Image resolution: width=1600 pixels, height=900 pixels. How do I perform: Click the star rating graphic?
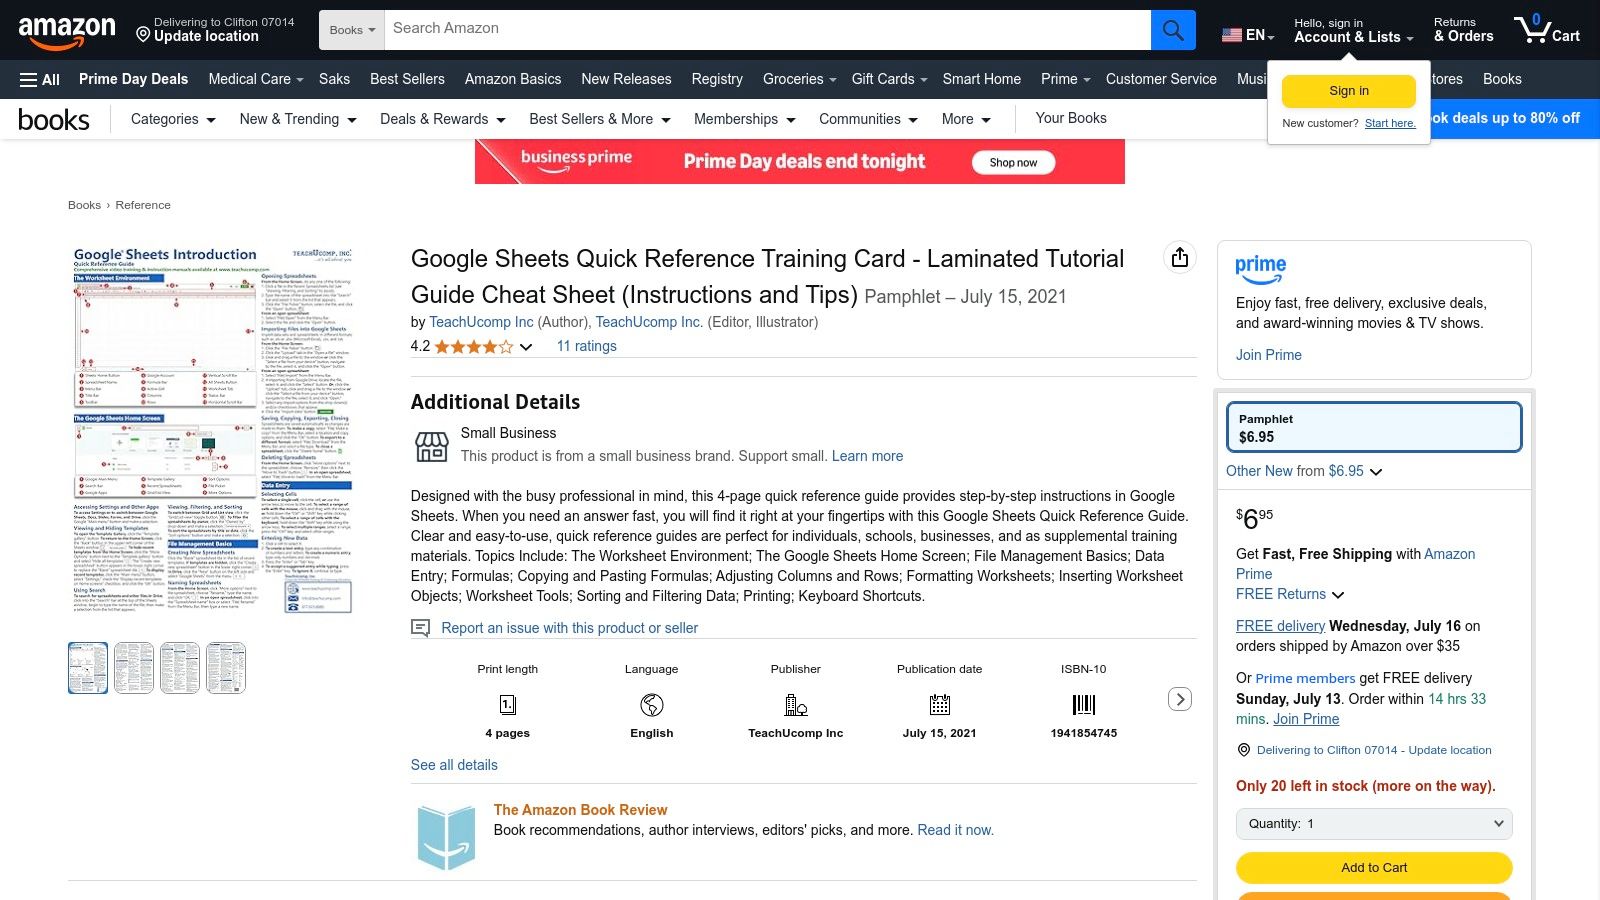coord(474,347)
